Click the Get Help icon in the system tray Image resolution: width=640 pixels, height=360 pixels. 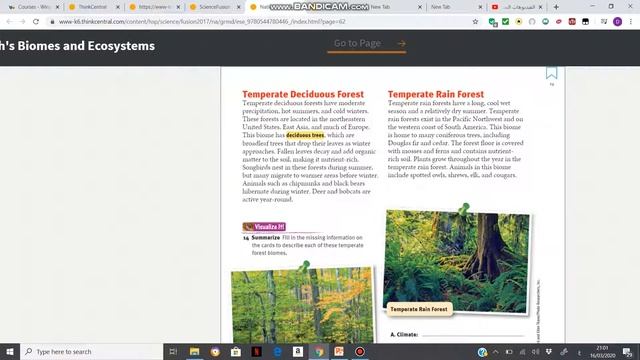482,351
